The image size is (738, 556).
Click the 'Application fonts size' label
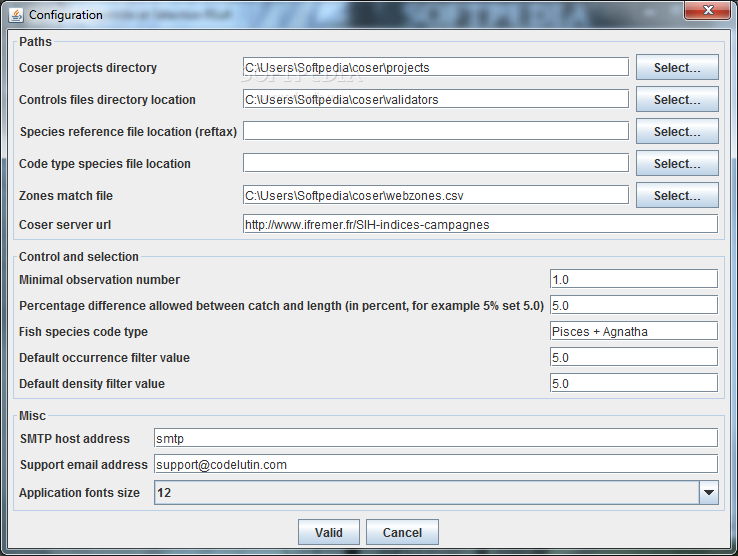[79, 493]
